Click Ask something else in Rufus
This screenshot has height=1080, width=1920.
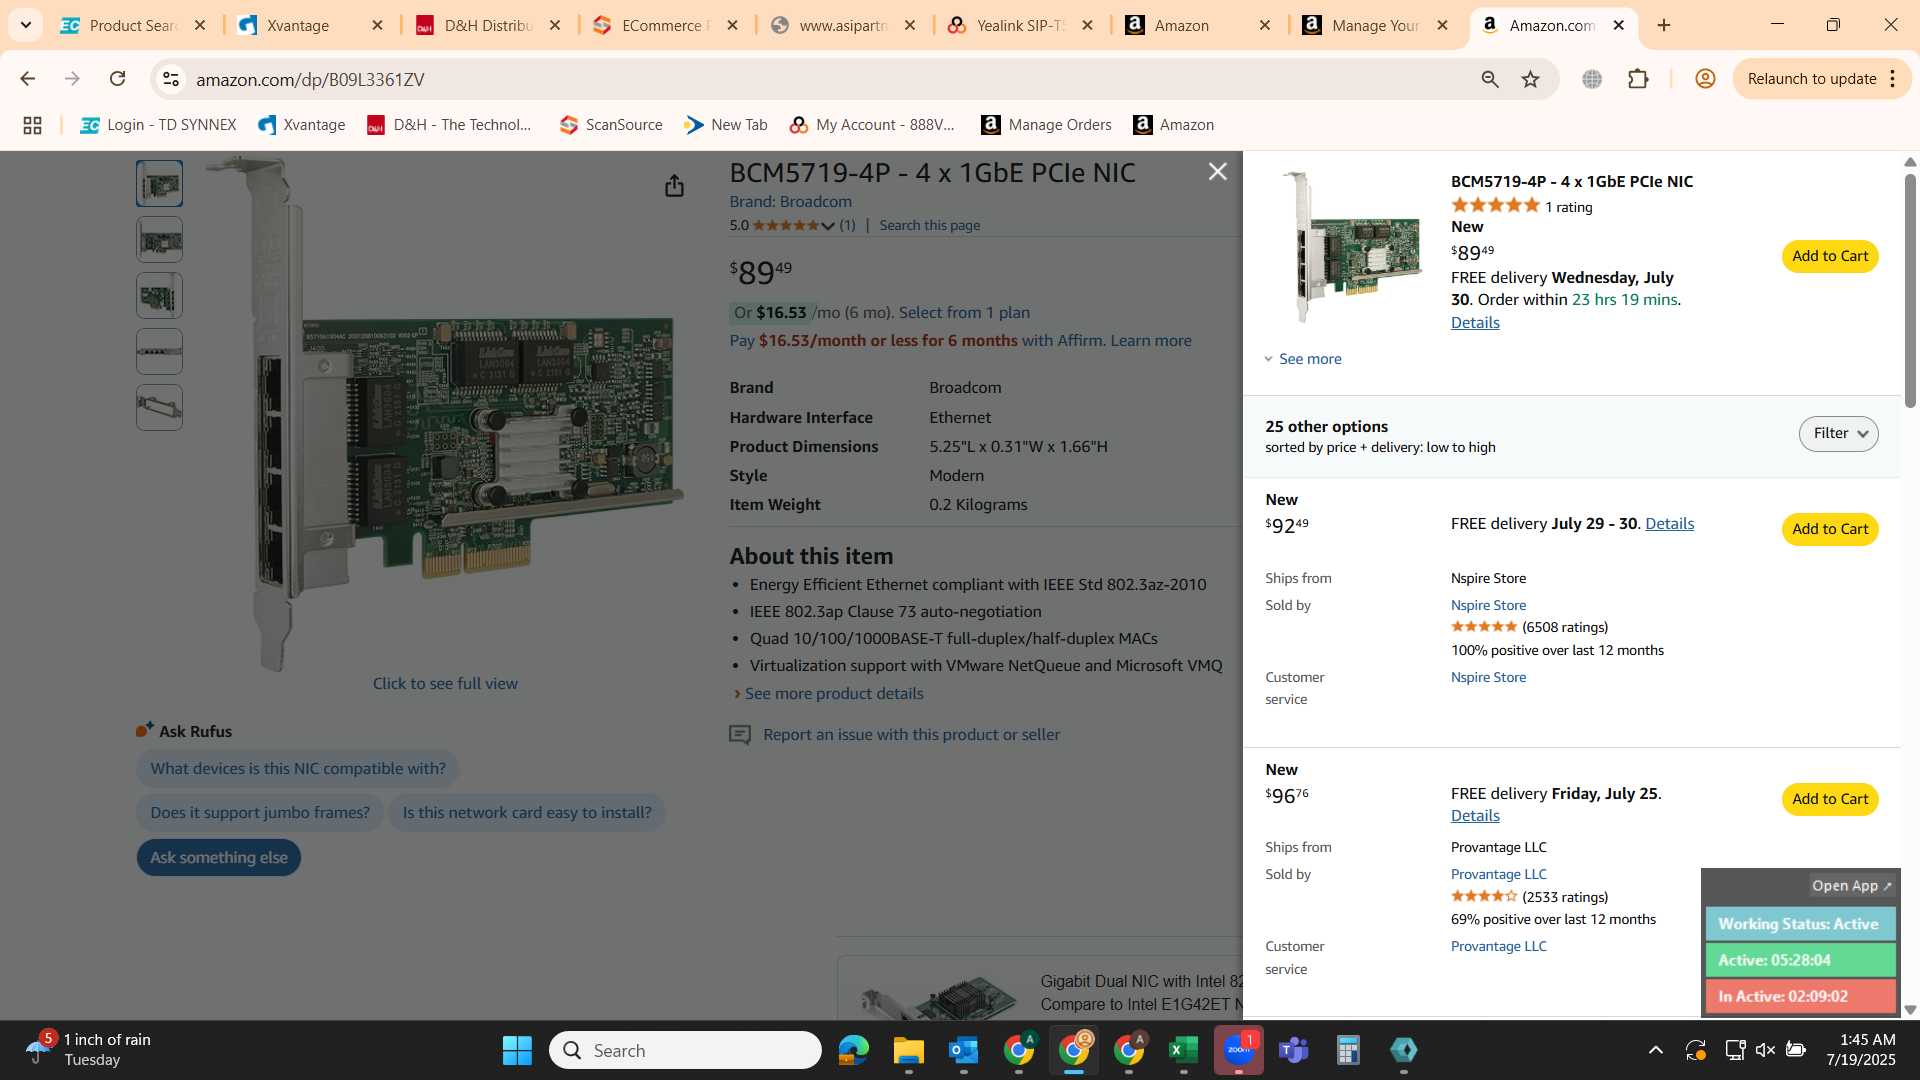pyautogui.click(x=219, y=858)
